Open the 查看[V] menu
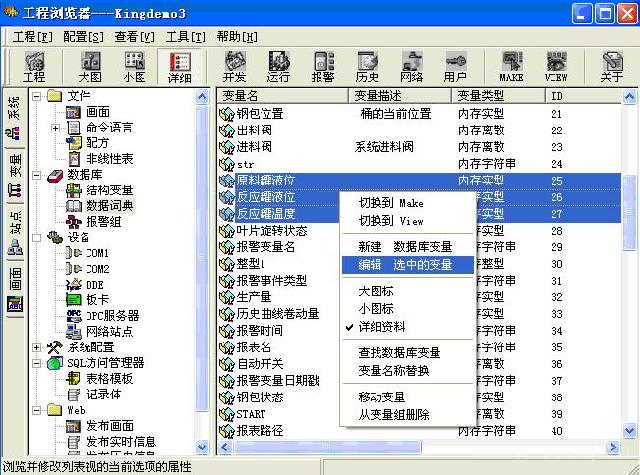 135,37
